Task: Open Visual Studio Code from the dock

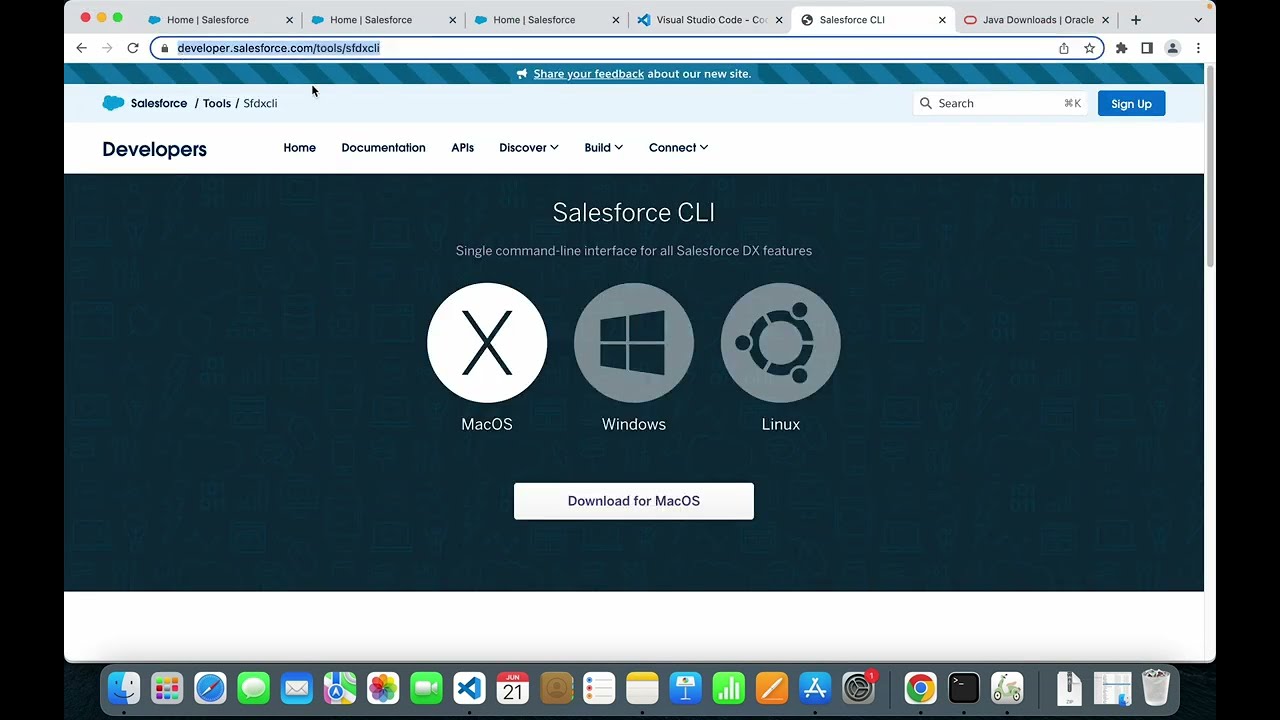Action: click(x=469, y=688)
